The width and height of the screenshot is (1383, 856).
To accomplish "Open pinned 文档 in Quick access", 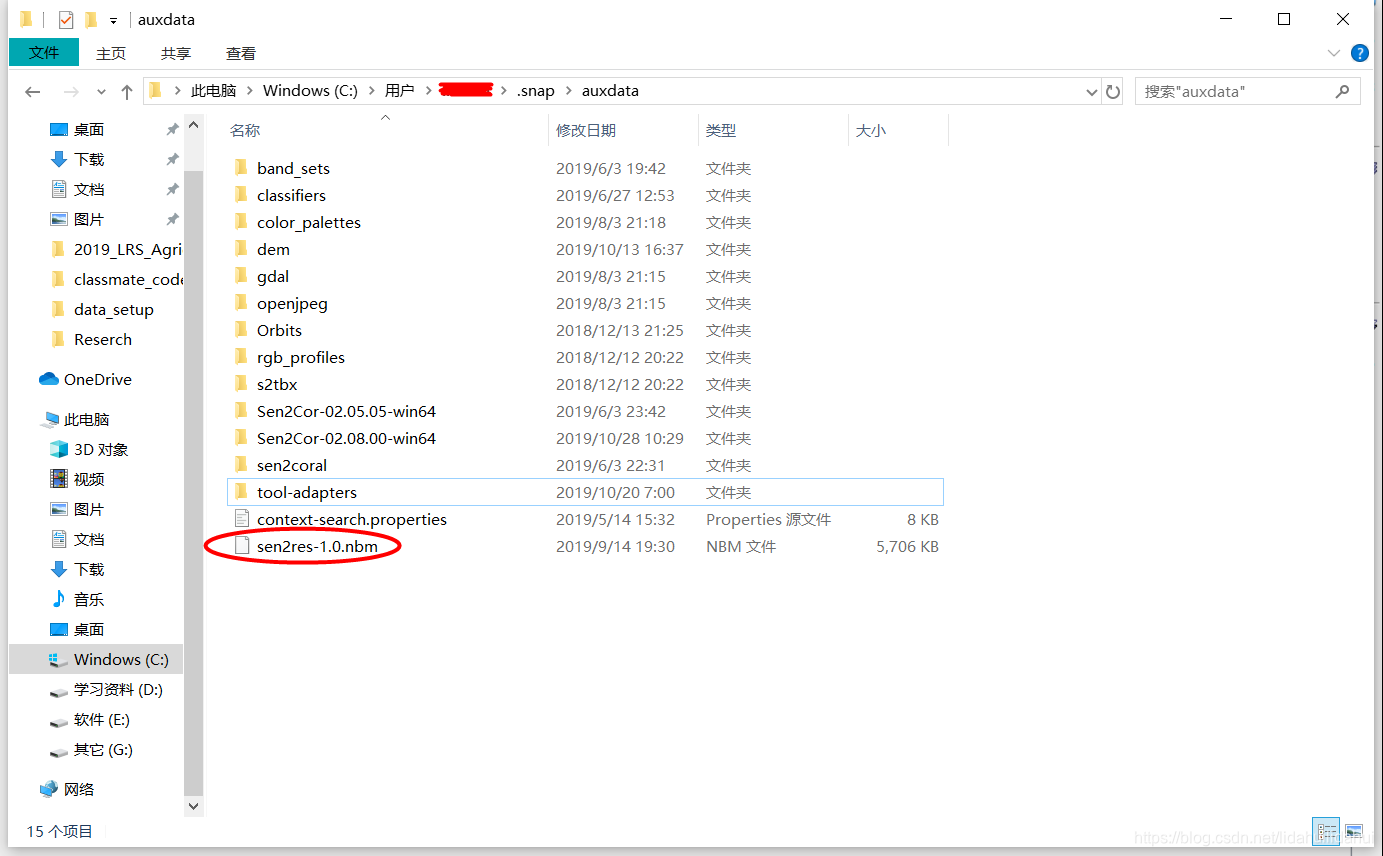I will click(x=89, y=189).
